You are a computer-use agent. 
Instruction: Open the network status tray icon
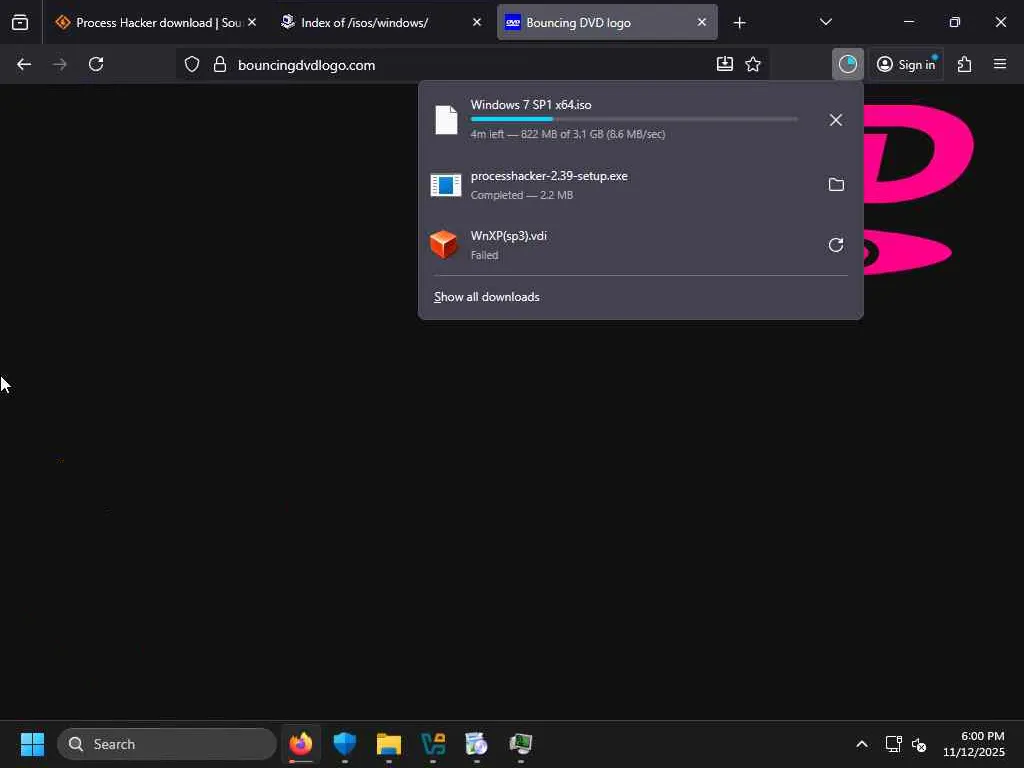(893, 744)
